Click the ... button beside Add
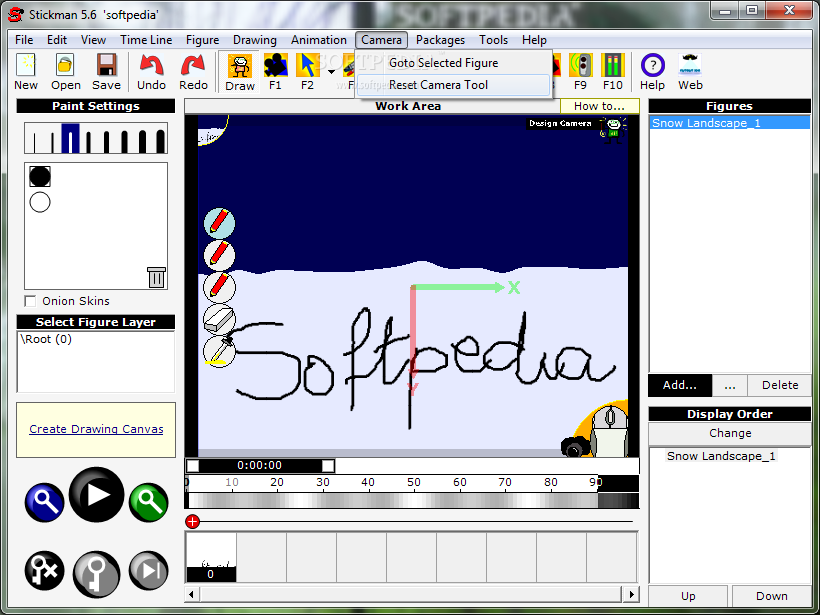The image size is (820, 615). point(730,385)
